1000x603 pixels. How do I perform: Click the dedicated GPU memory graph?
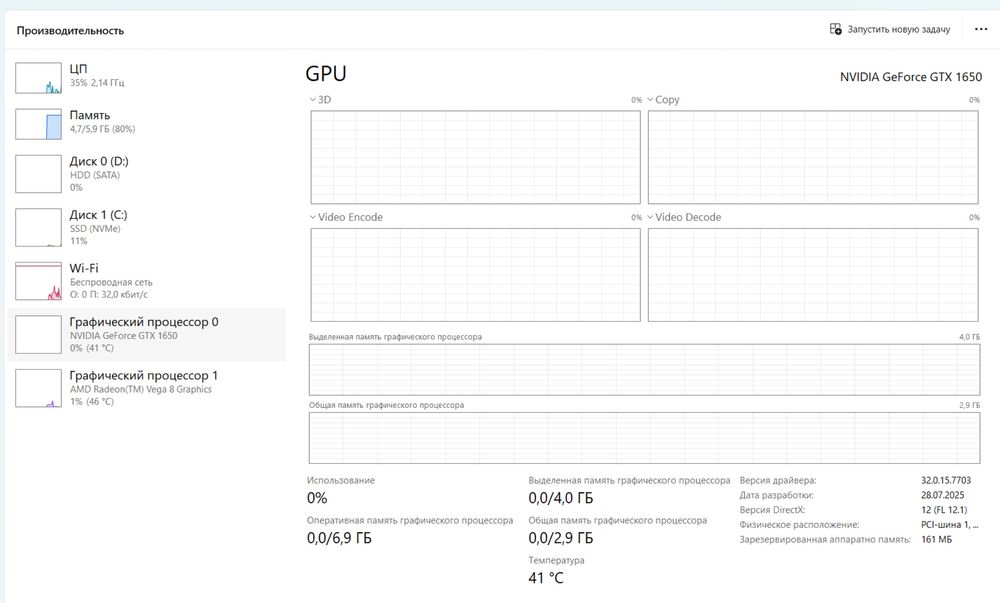[x=644, y=369]
